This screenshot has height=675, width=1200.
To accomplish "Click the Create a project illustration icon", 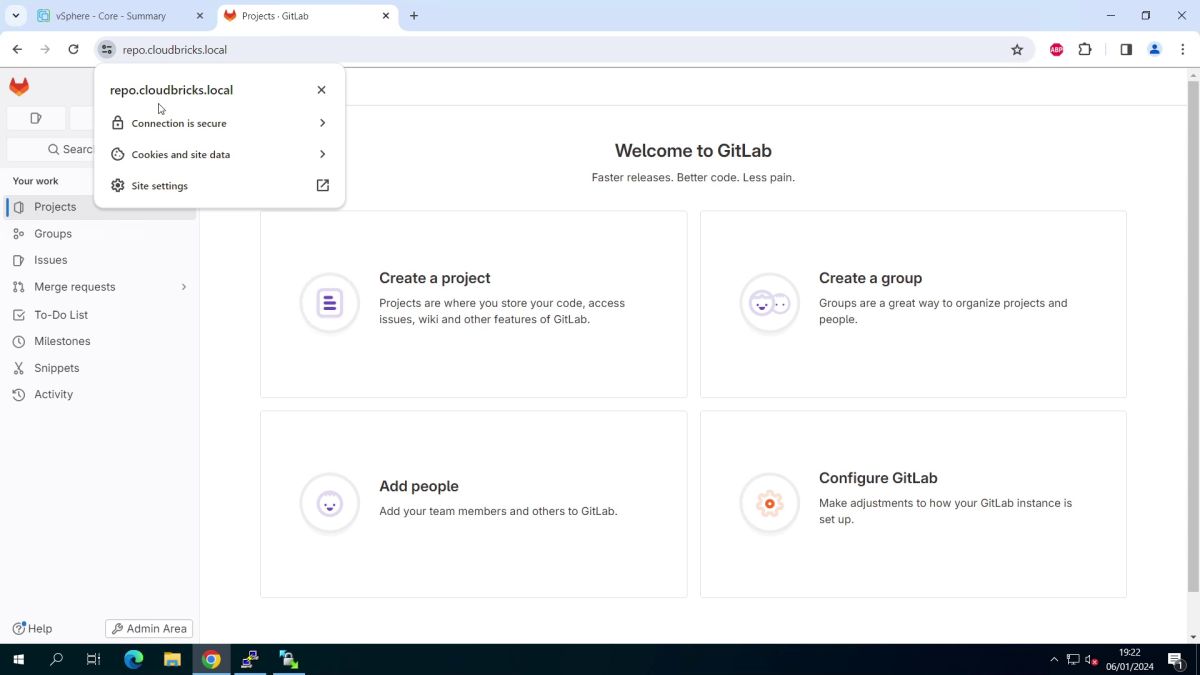I will (329, 303).
